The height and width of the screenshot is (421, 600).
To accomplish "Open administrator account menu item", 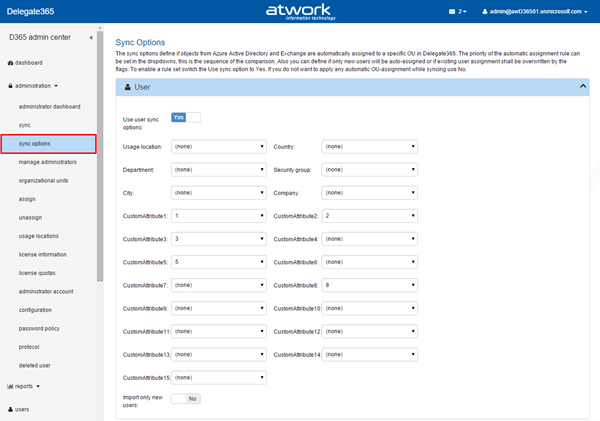I will (46, 291).
